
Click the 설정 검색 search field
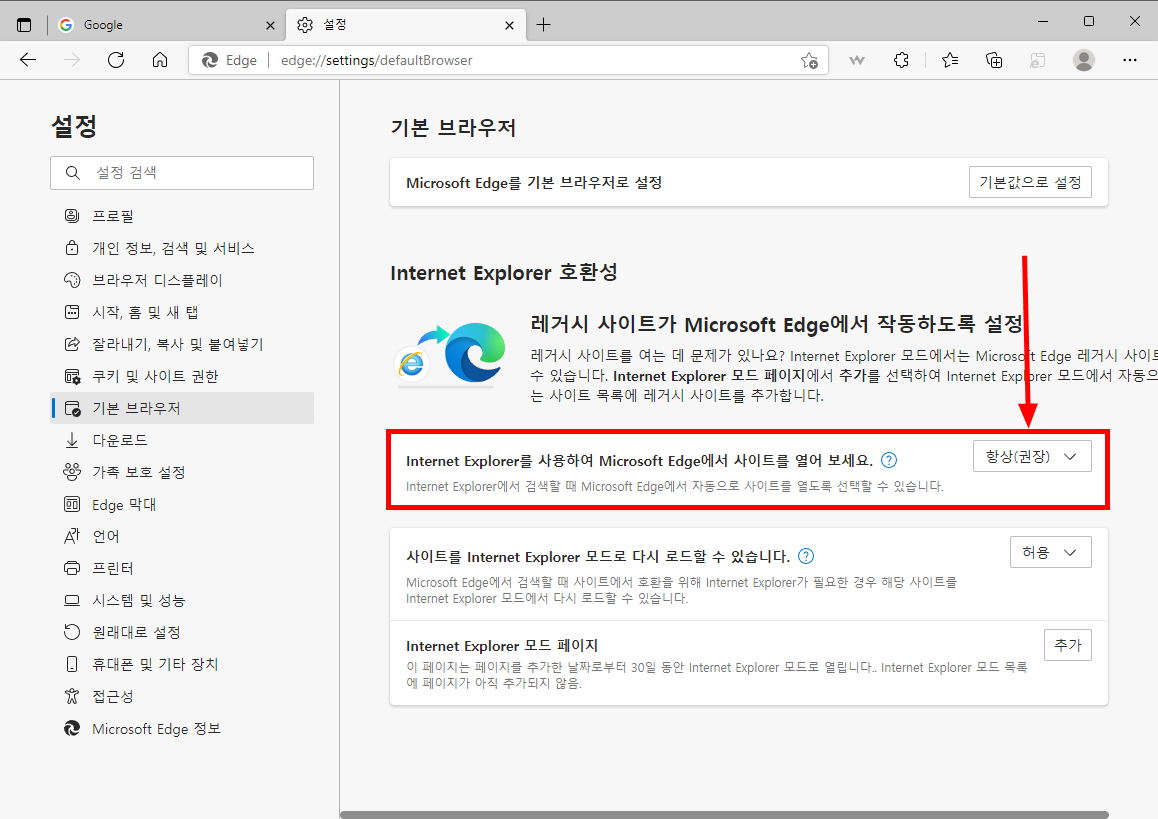pos(182,173)
